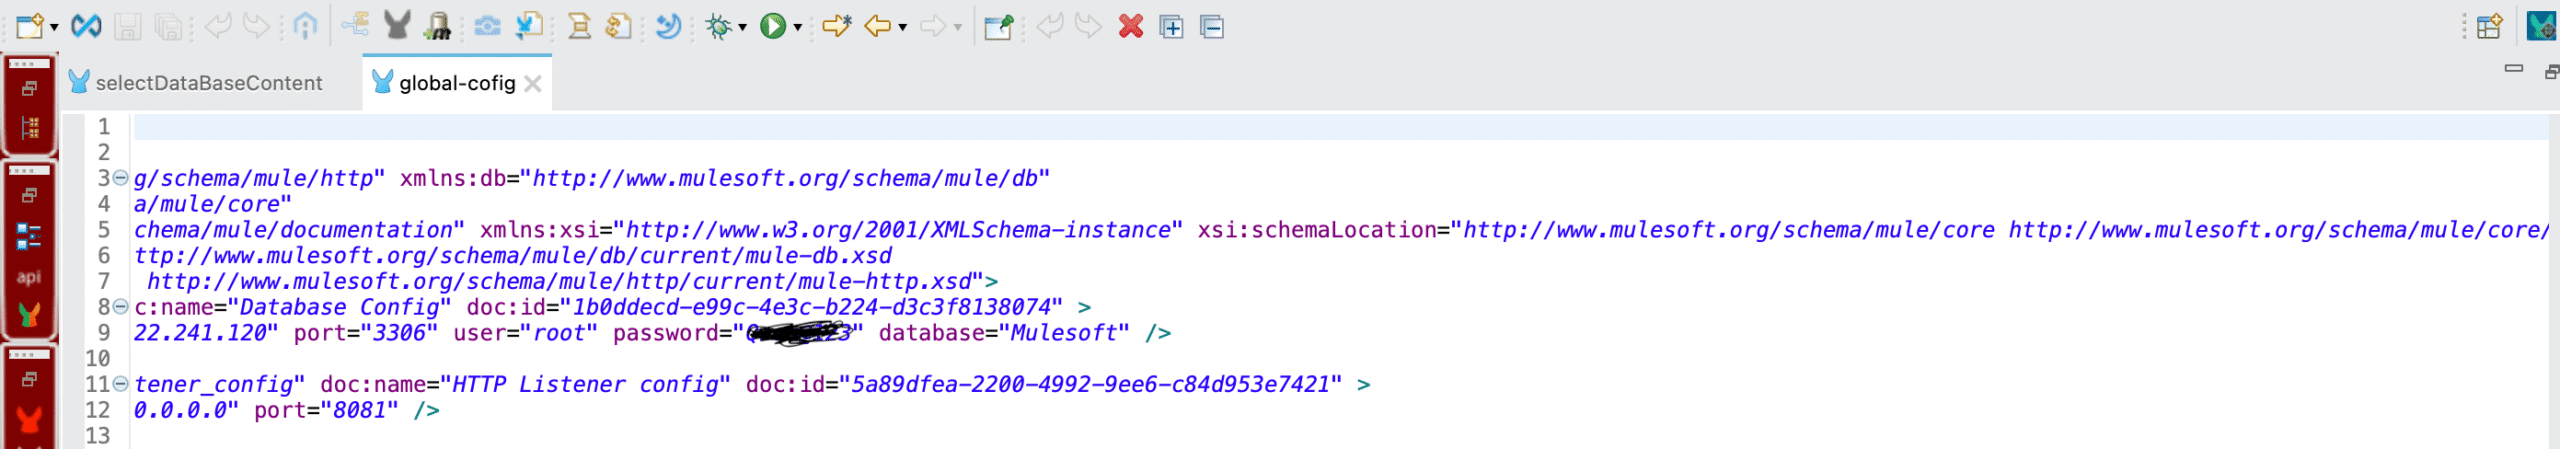Collapse the Database Config block at line 8
Image resolution: width=2560 pixels, height=449 pixels.
120,307
